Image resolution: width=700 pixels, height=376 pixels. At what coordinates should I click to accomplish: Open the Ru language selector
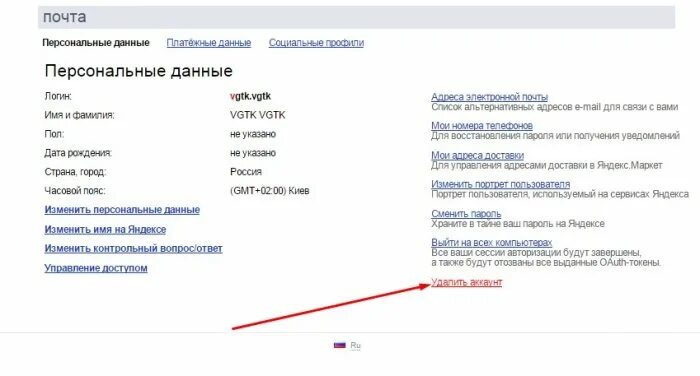pos(355,345)
